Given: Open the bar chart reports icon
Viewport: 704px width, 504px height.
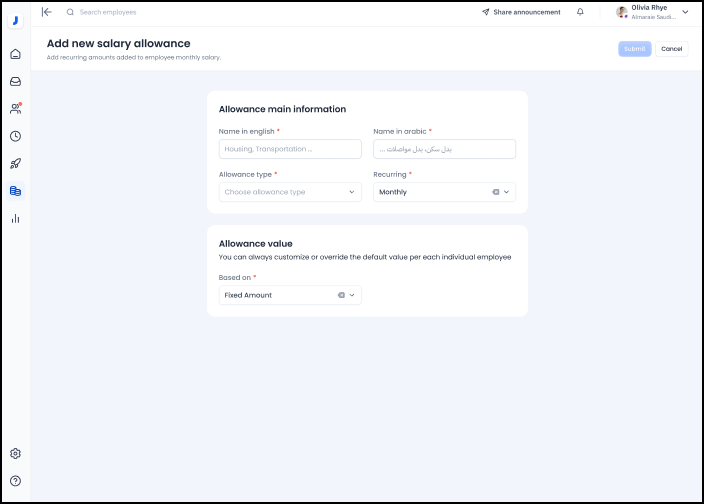Looking at the screenshot, I should (x=15, y=218).
